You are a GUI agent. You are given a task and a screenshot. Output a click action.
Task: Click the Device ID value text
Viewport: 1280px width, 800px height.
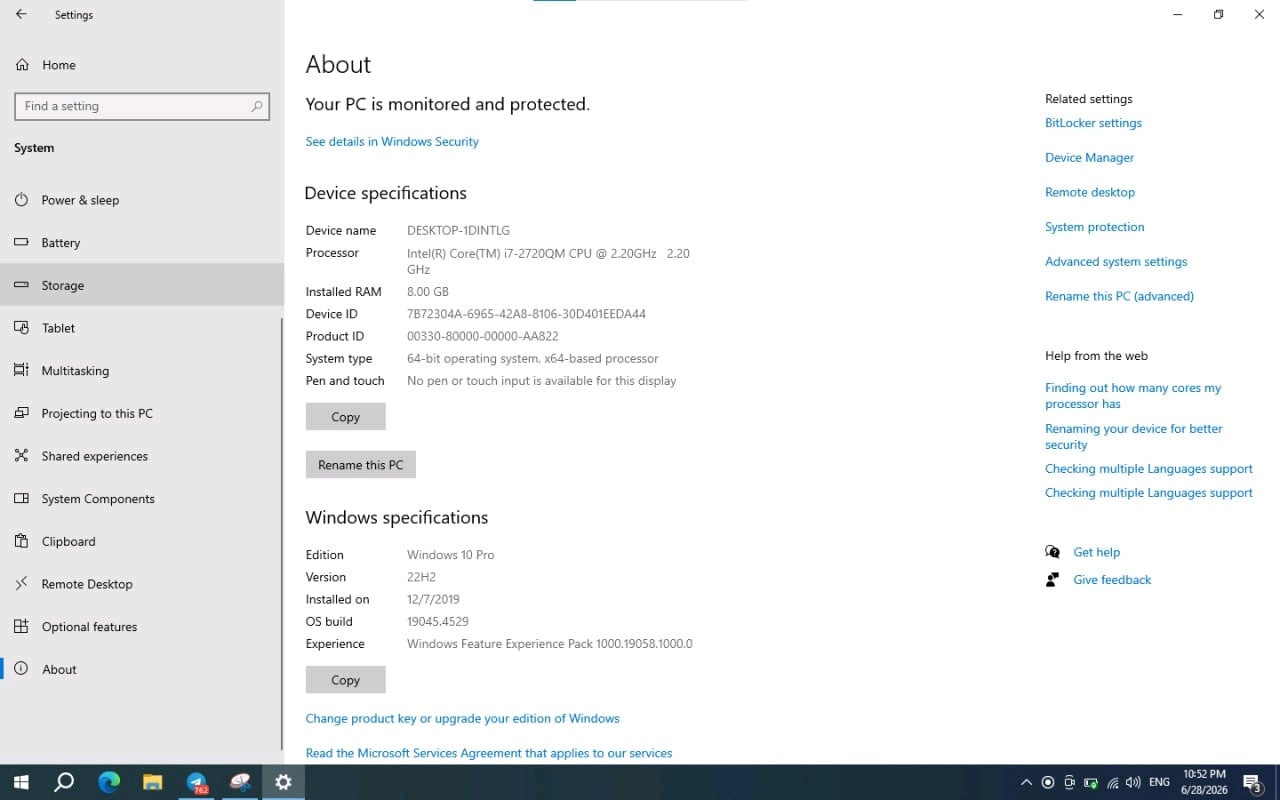[526, 314]
